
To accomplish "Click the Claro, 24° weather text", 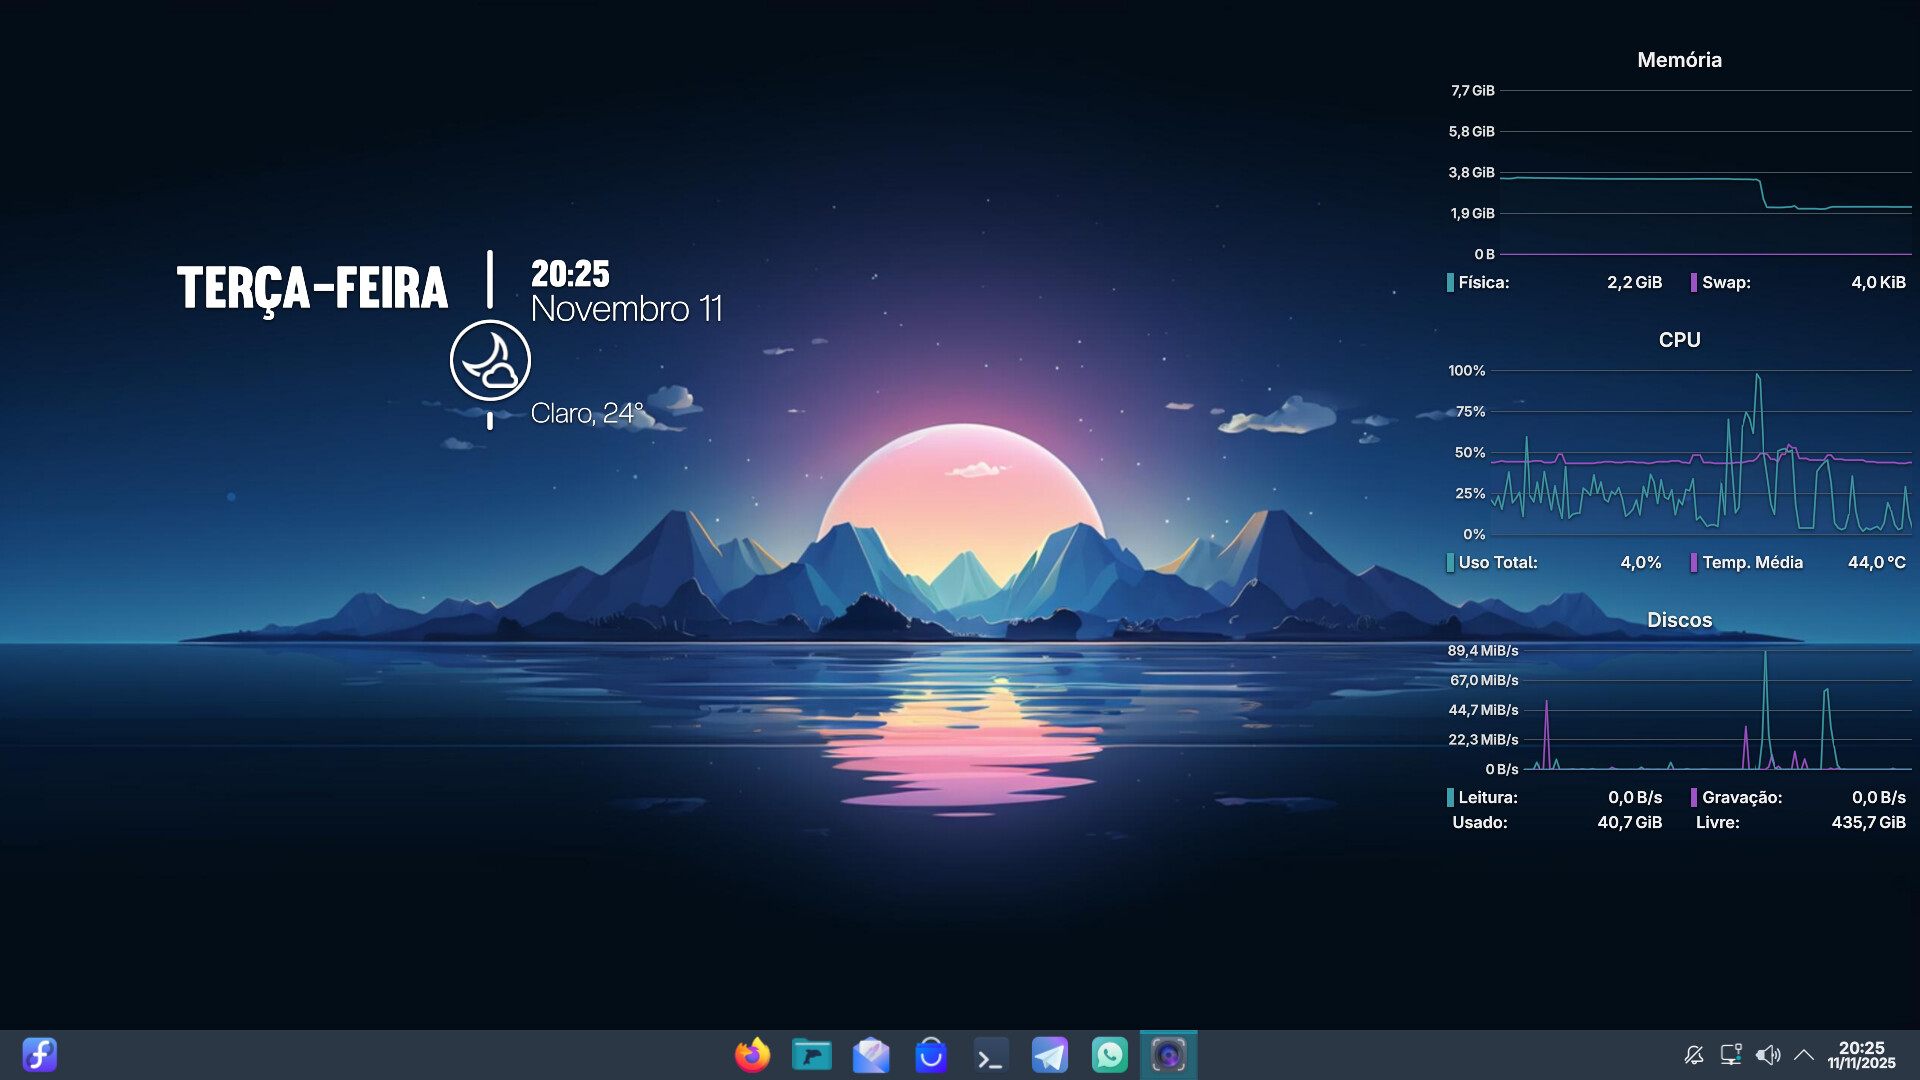I will point(587,413).
